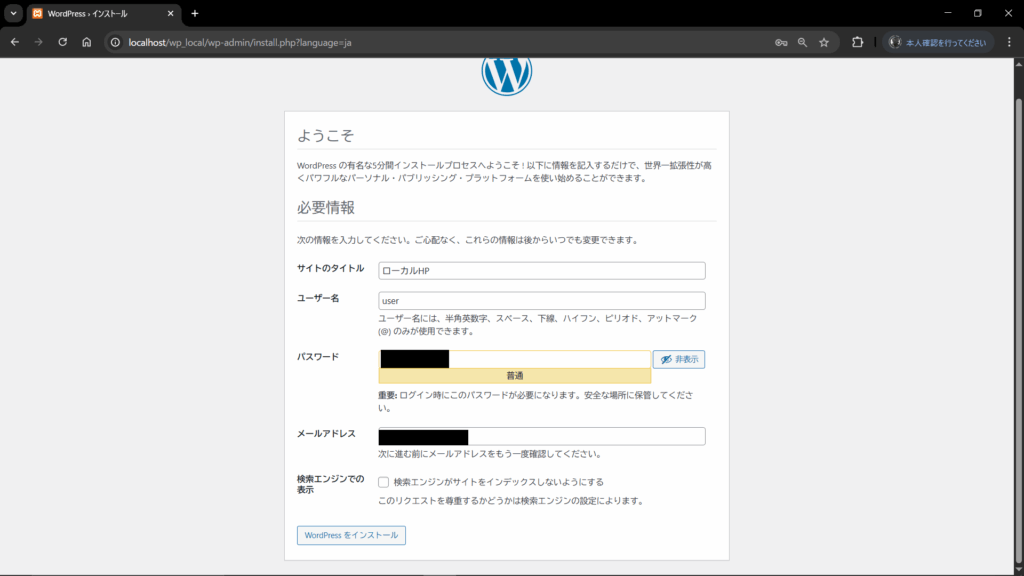
Task: Select the WordPress › インストール tab
Action: [104, 14]
